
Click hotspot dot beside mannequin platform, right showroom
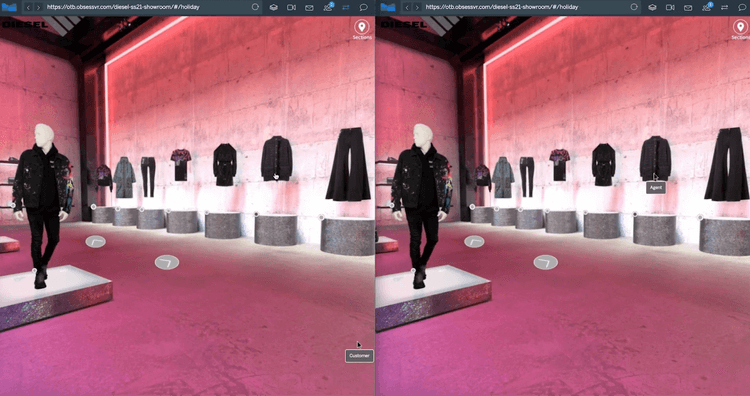pos(413,271)
